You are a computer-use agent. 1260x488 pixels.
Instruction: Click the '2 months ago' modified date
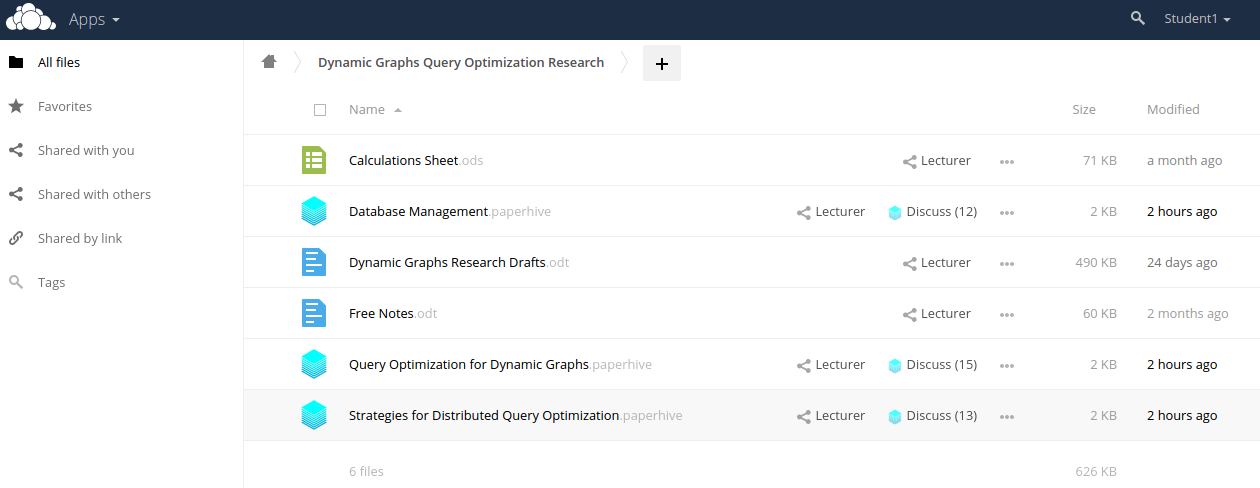pyautogui.click(x=1187, y=313)
